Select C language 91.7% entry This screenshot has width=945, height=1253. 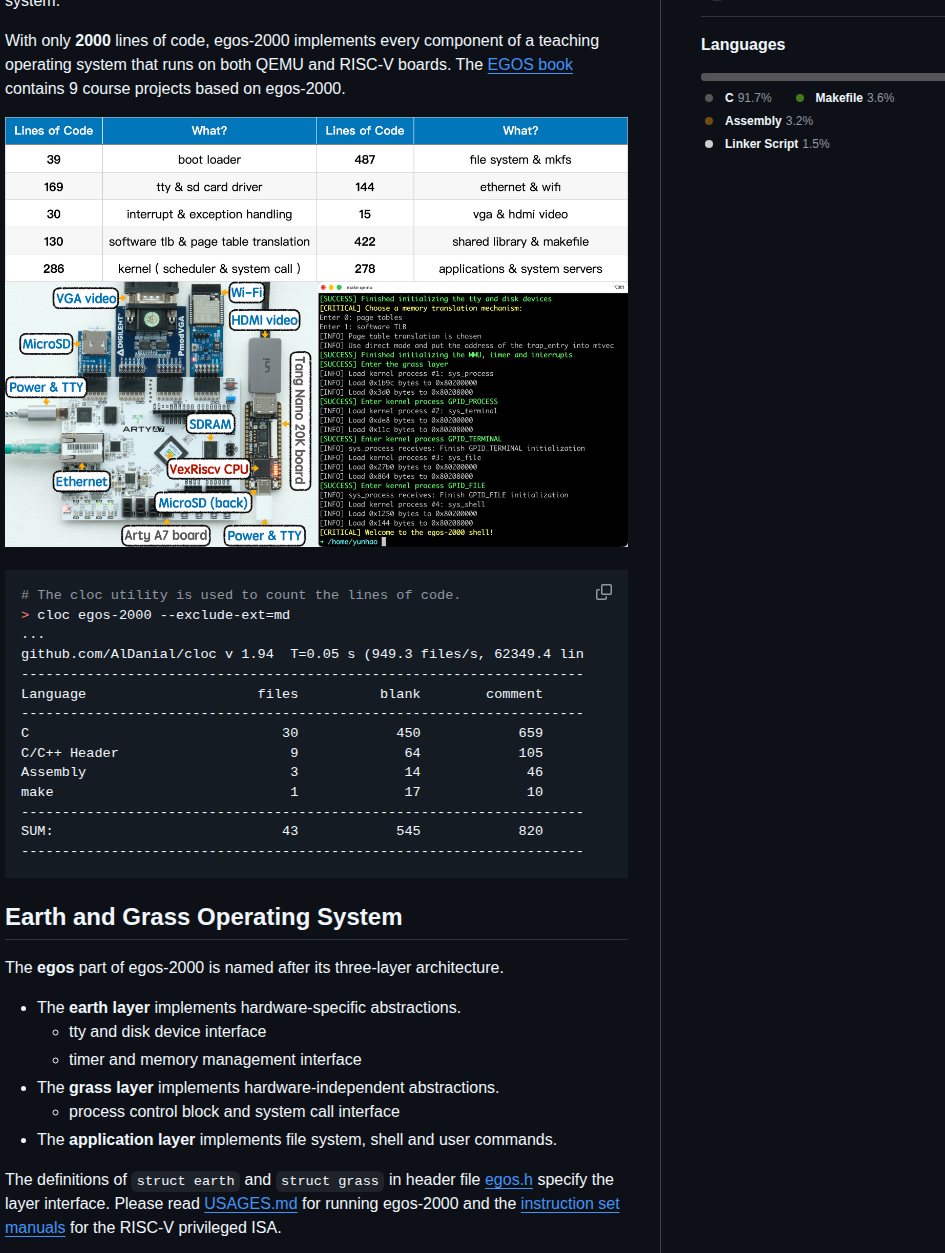(738, 98)
